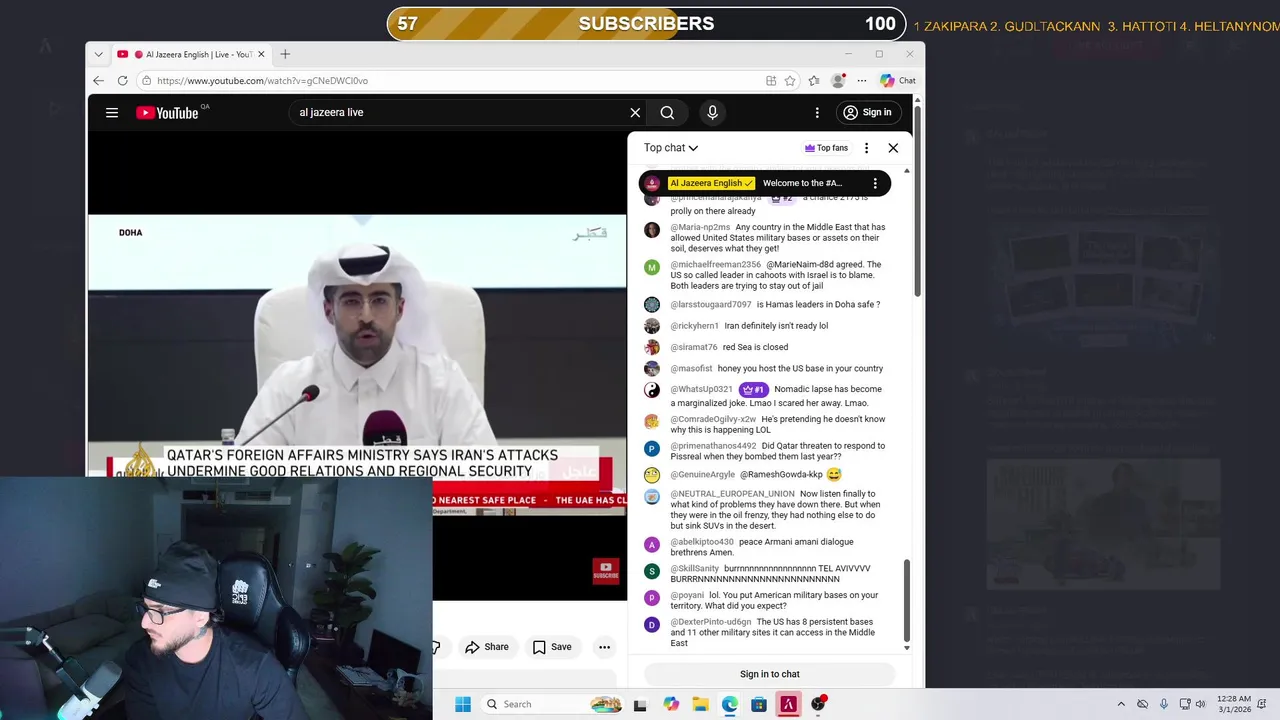Viewport: 1280px width, 720px height.
Task: Run the search with the magnifier button
Action: pyautogui.click(x=667, y=113)
